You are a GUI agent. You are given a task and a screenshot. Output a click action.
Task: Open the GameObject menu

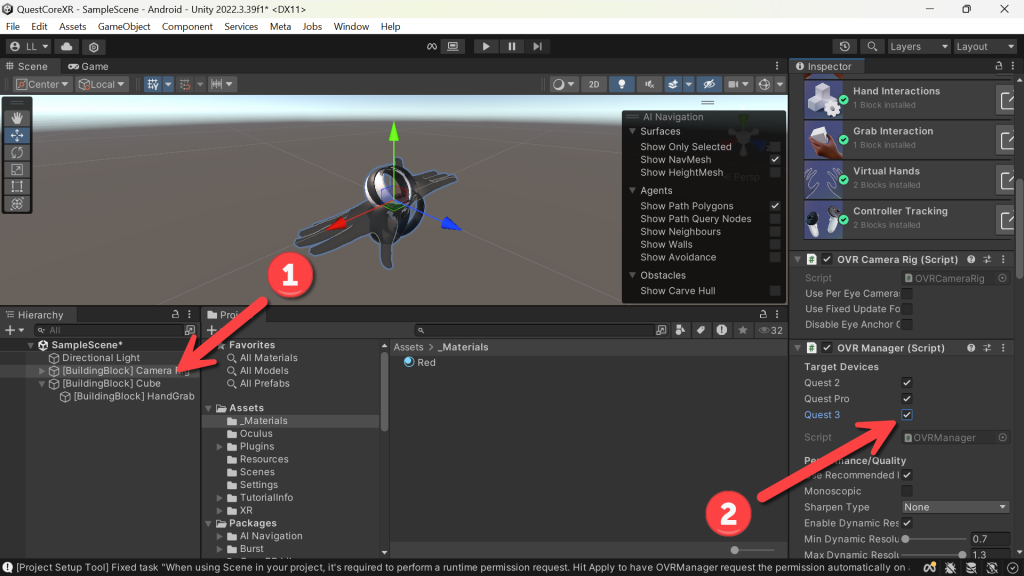(124, 27)
